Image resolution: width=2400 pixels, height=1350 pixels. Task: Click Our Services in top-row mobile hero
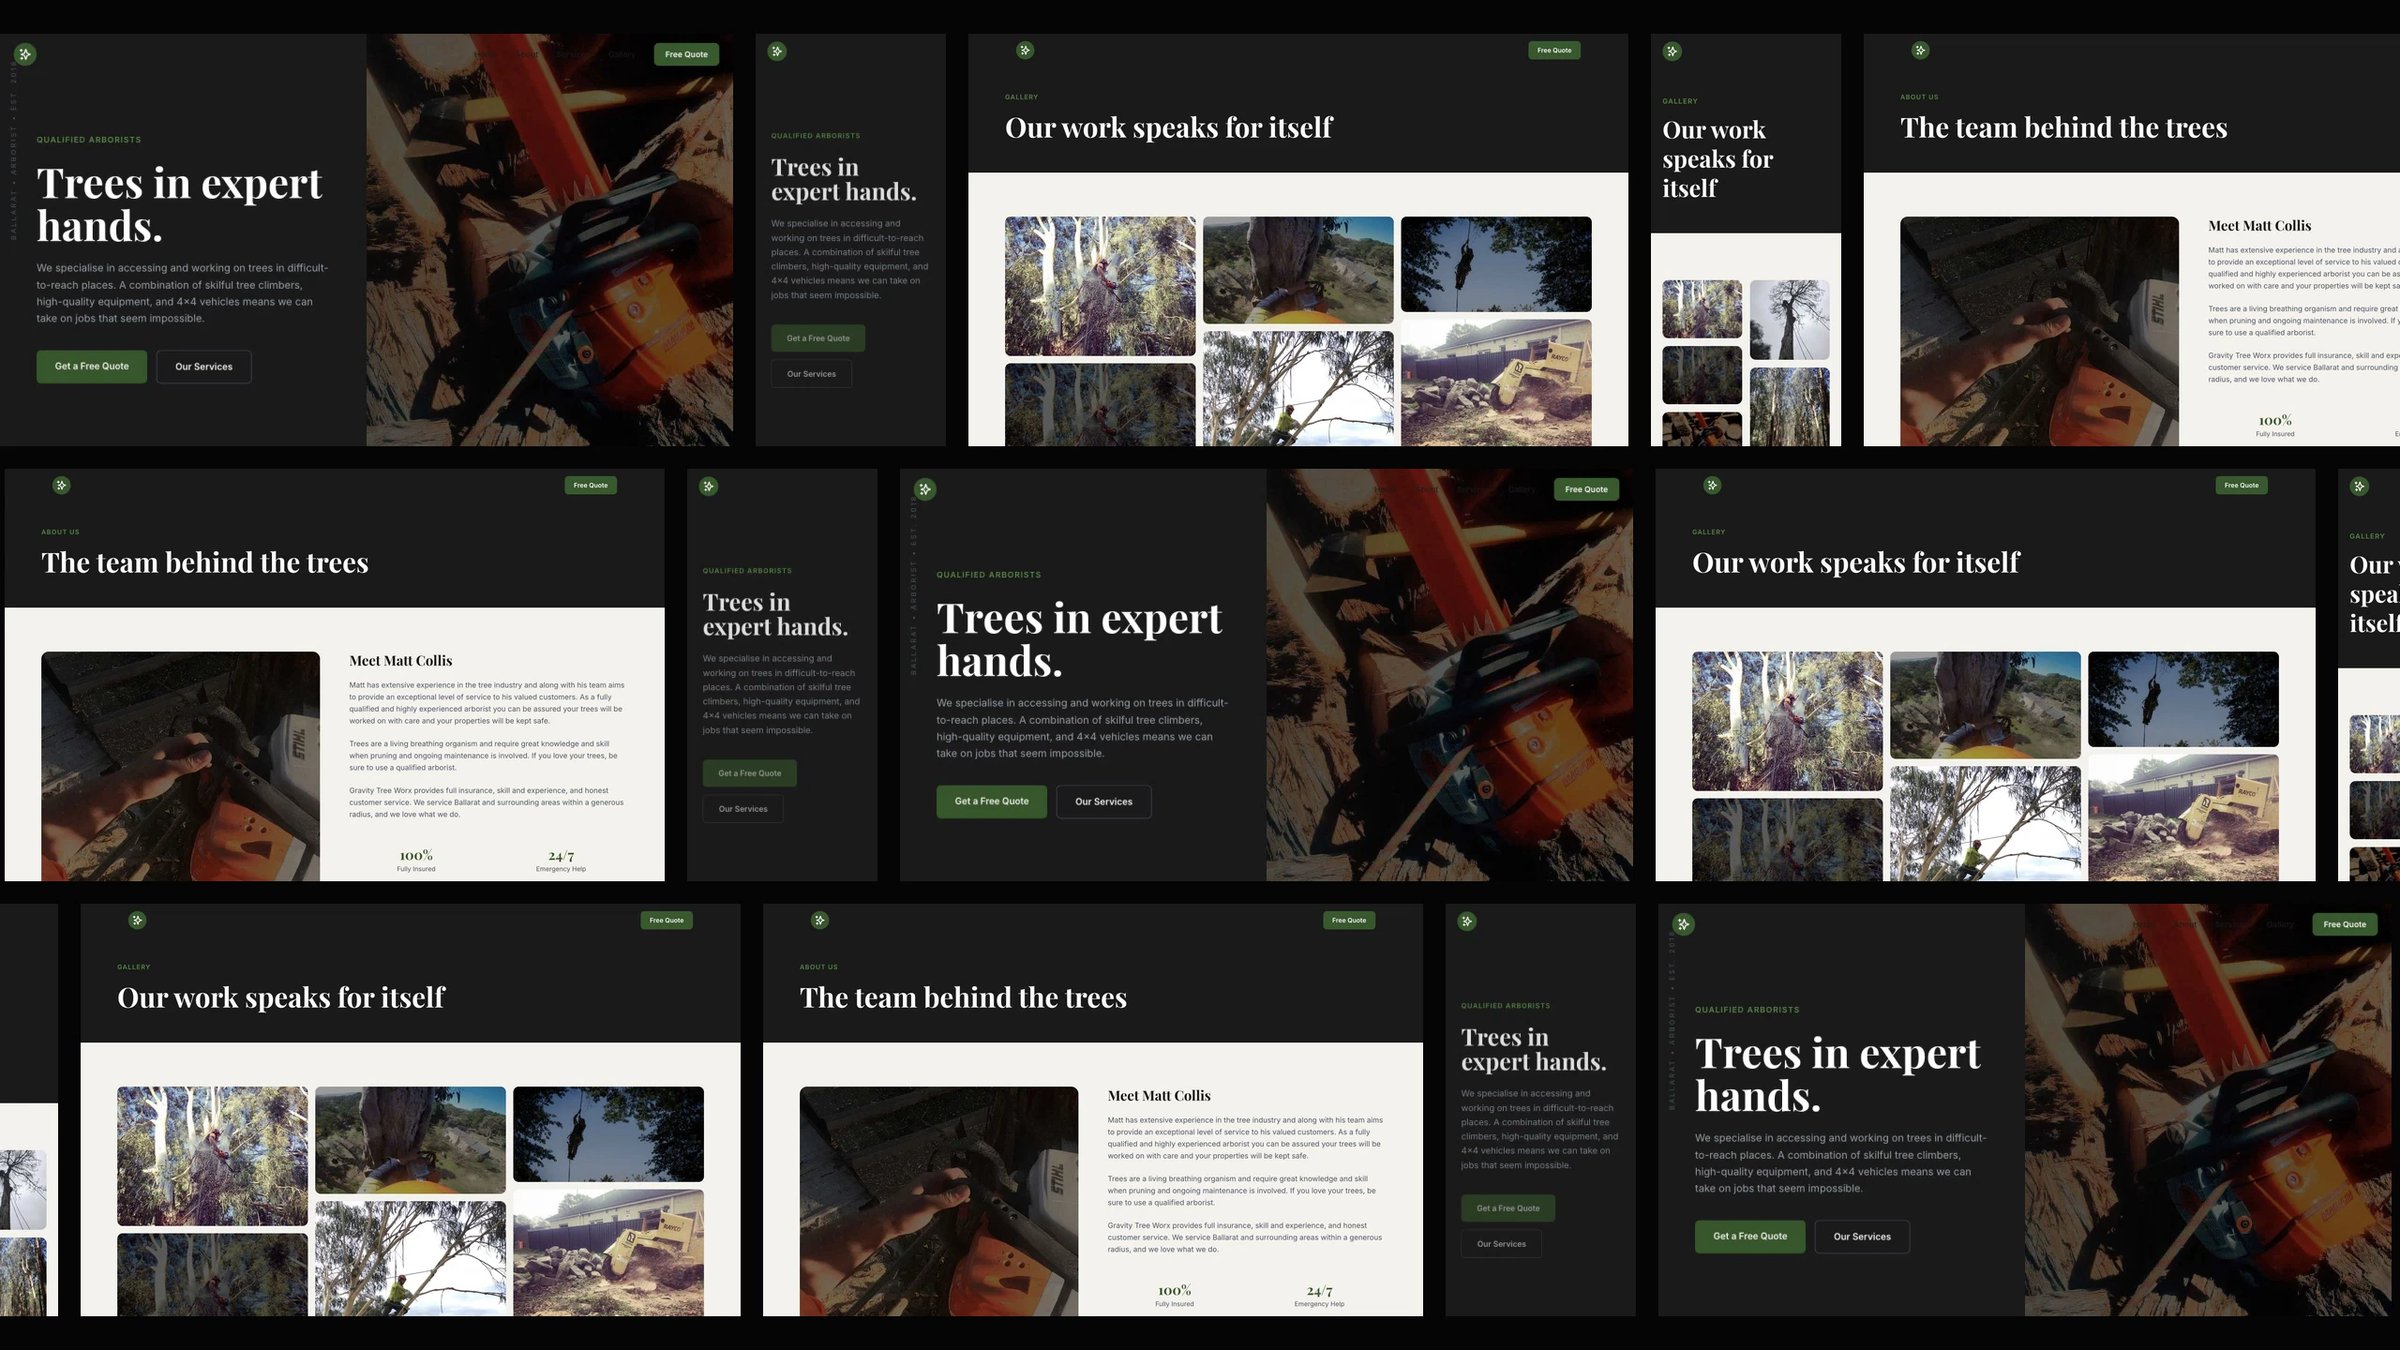click(x=811, y=374)
